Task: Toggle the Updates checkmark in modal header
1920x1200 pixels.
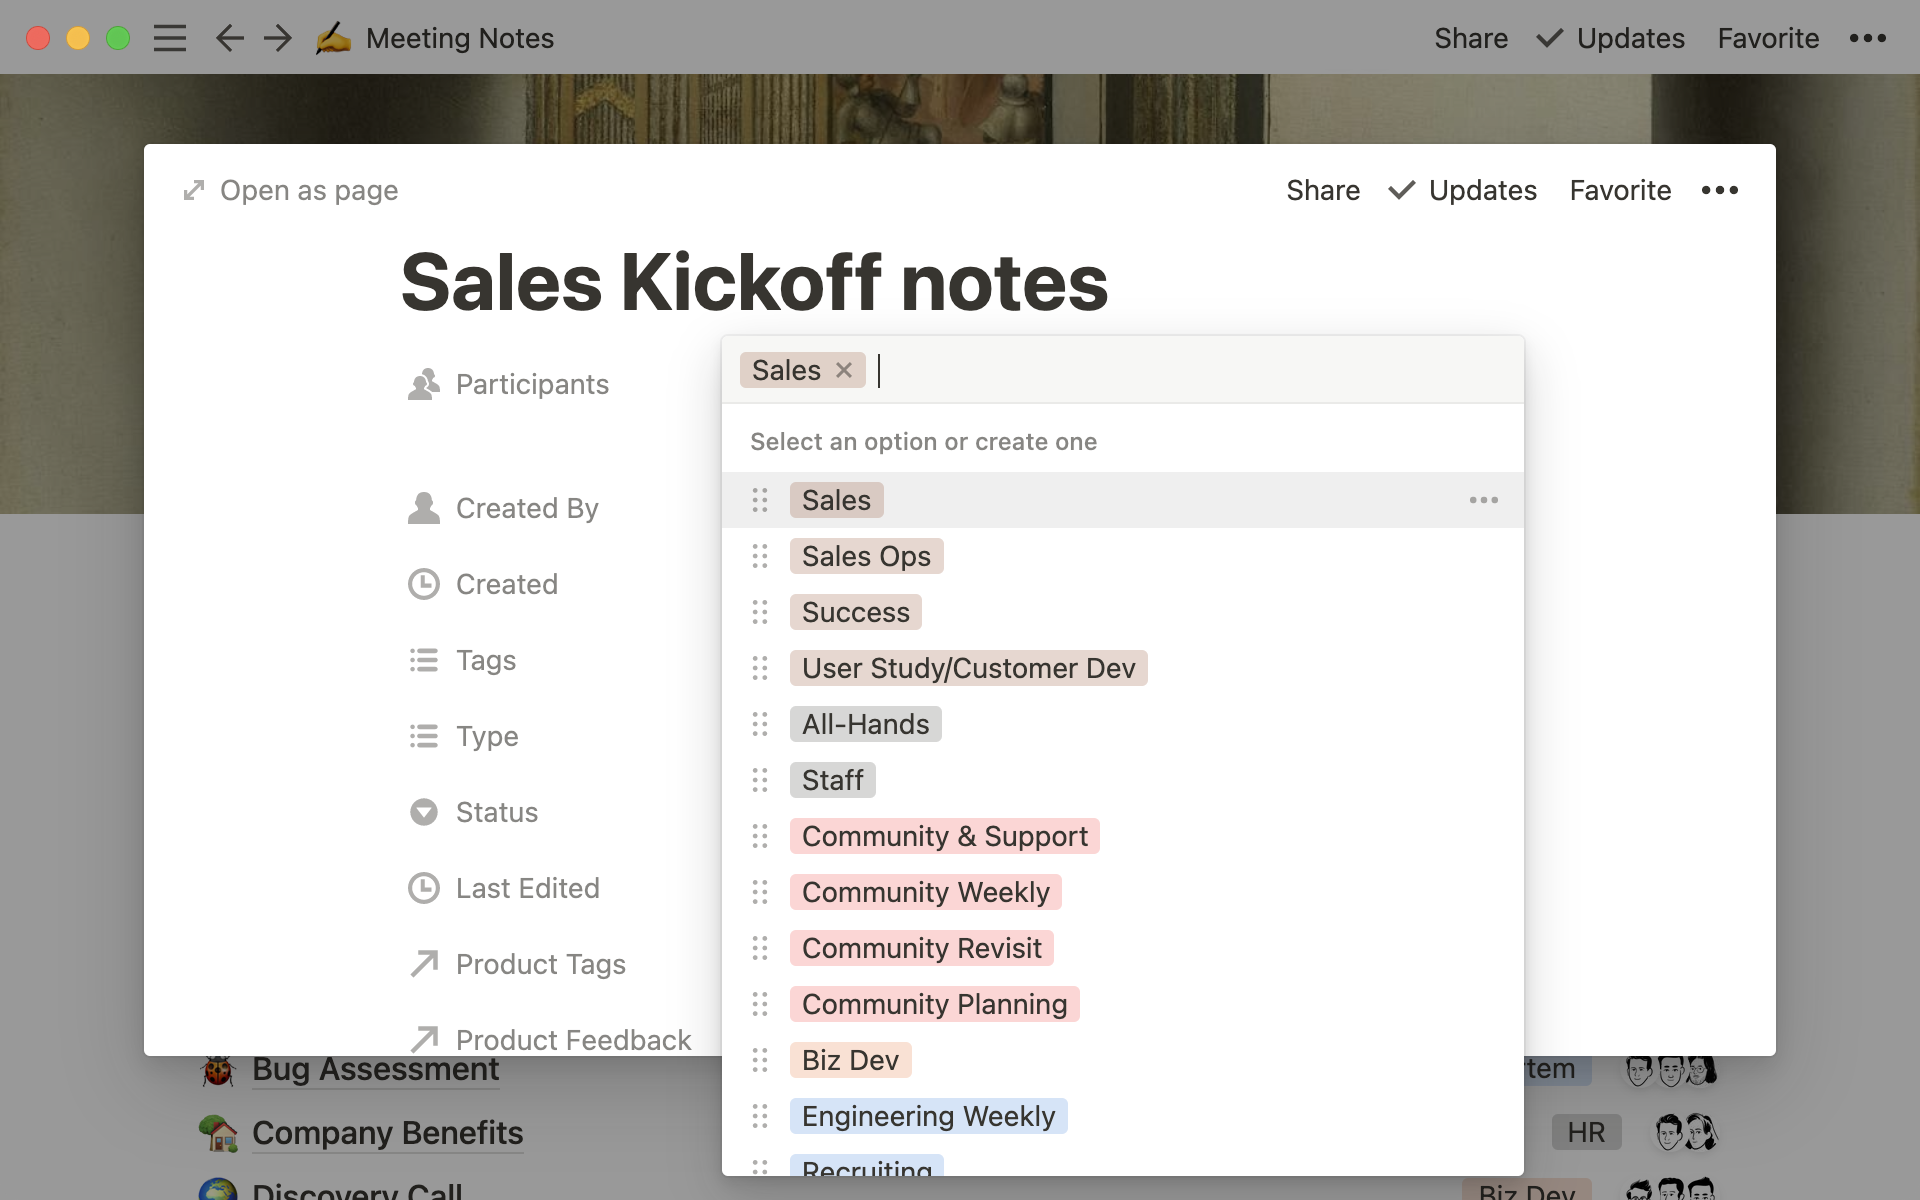Action: pos(1402,191)
